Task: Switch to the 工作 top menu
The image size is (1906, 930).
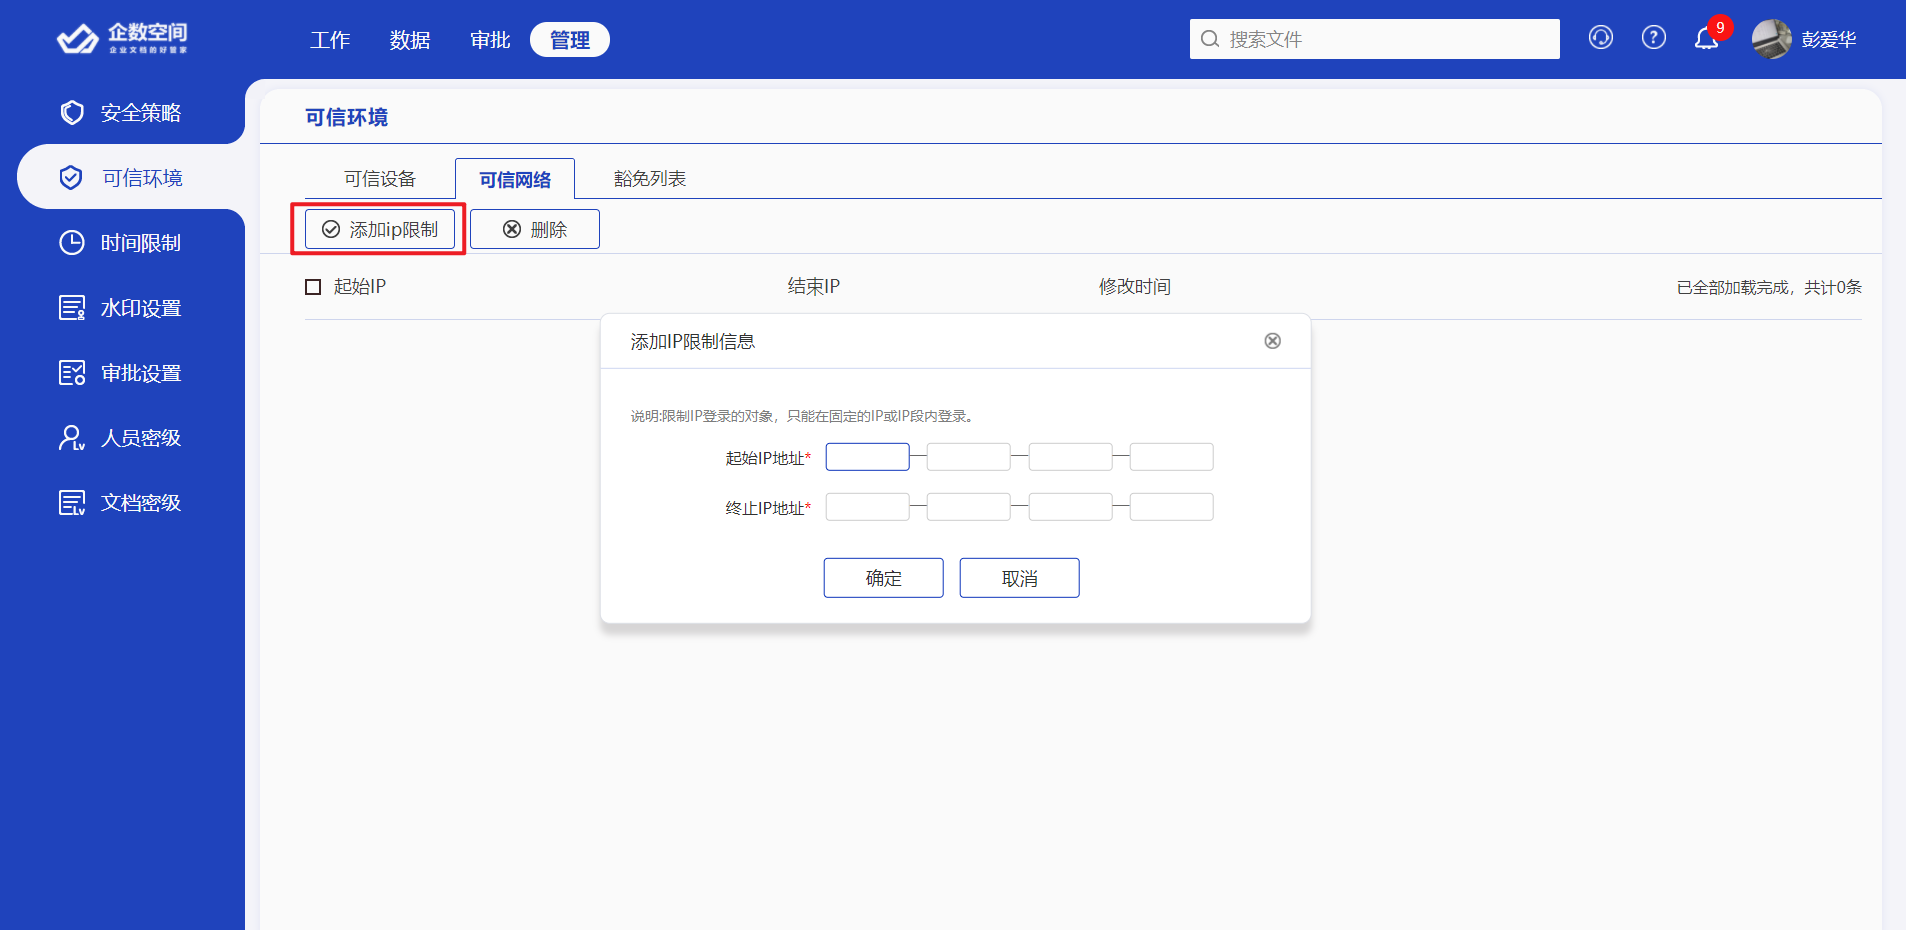Action: (x=330, y=40)
